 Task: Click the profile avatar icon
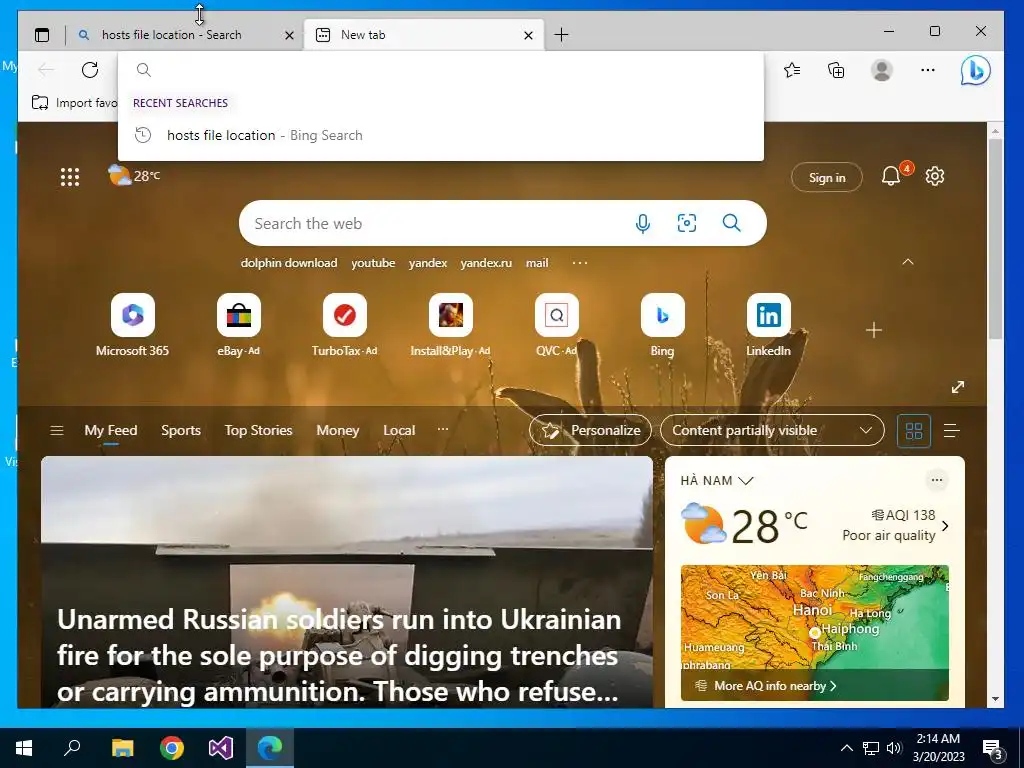click(882, 70)
